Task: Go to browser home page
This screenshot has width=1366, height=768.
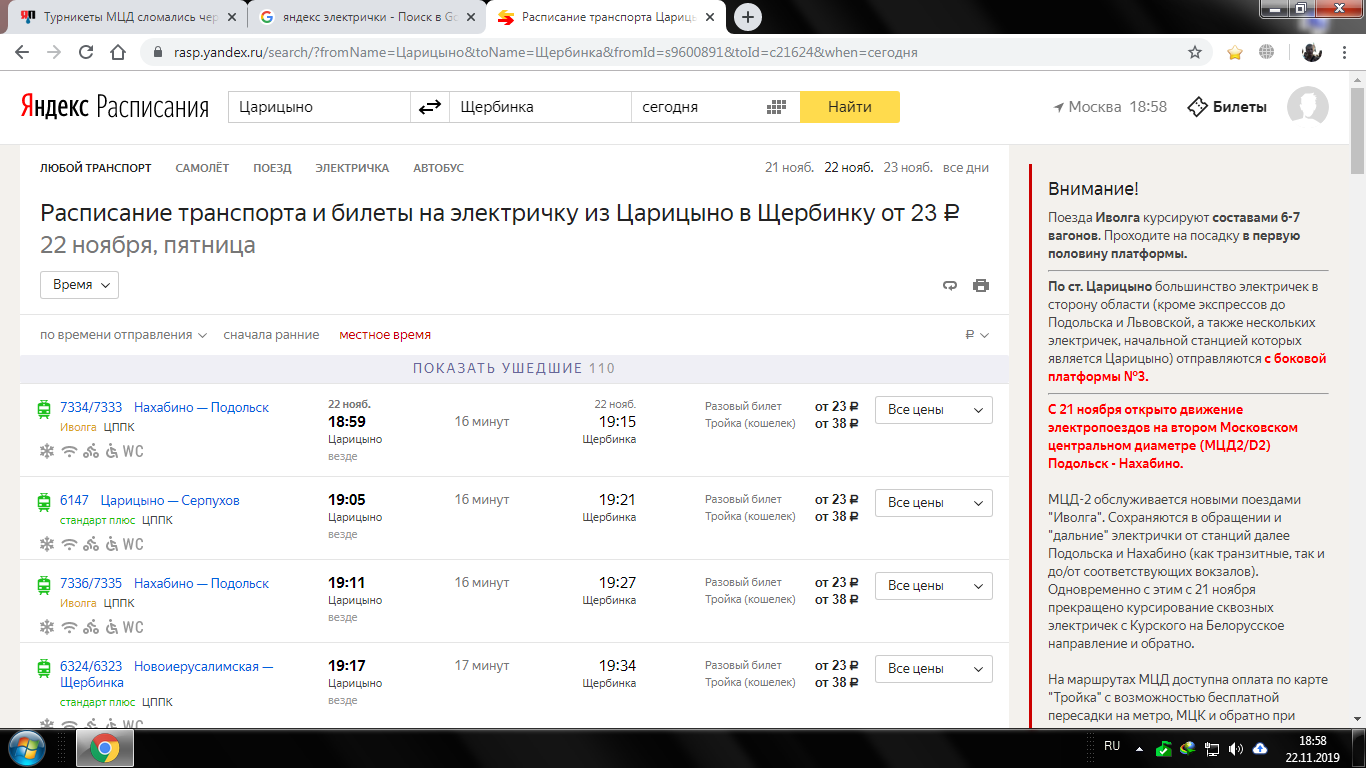Action: [118, 53]
